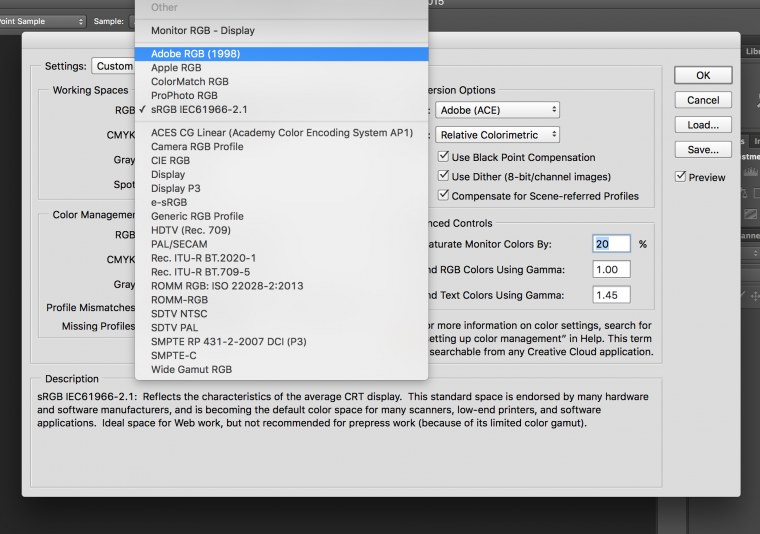760x534 pixels.
Task: Toggle Compensate for Scene-referred Profiles
Action: pyautogui.click(x=443, y=195)
